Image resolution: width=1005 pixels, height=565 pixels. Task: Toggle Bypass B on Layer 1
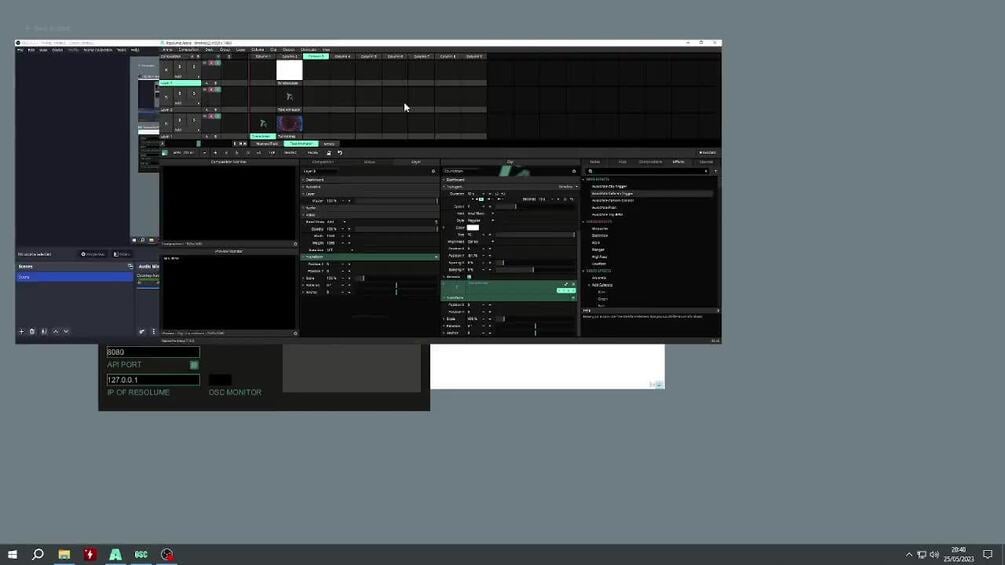(x=179, y=122)
